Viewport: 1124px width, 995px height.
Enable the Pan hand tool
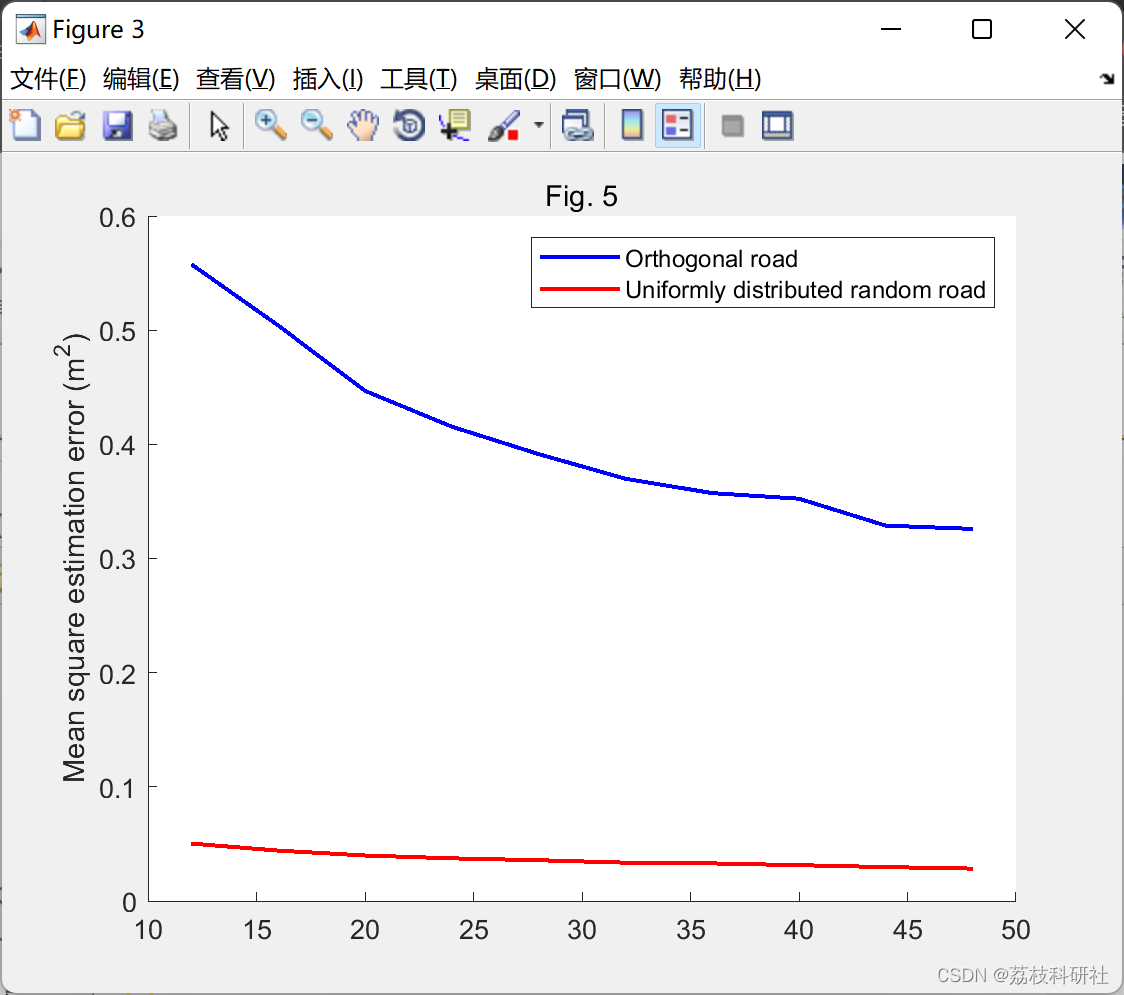363,125
